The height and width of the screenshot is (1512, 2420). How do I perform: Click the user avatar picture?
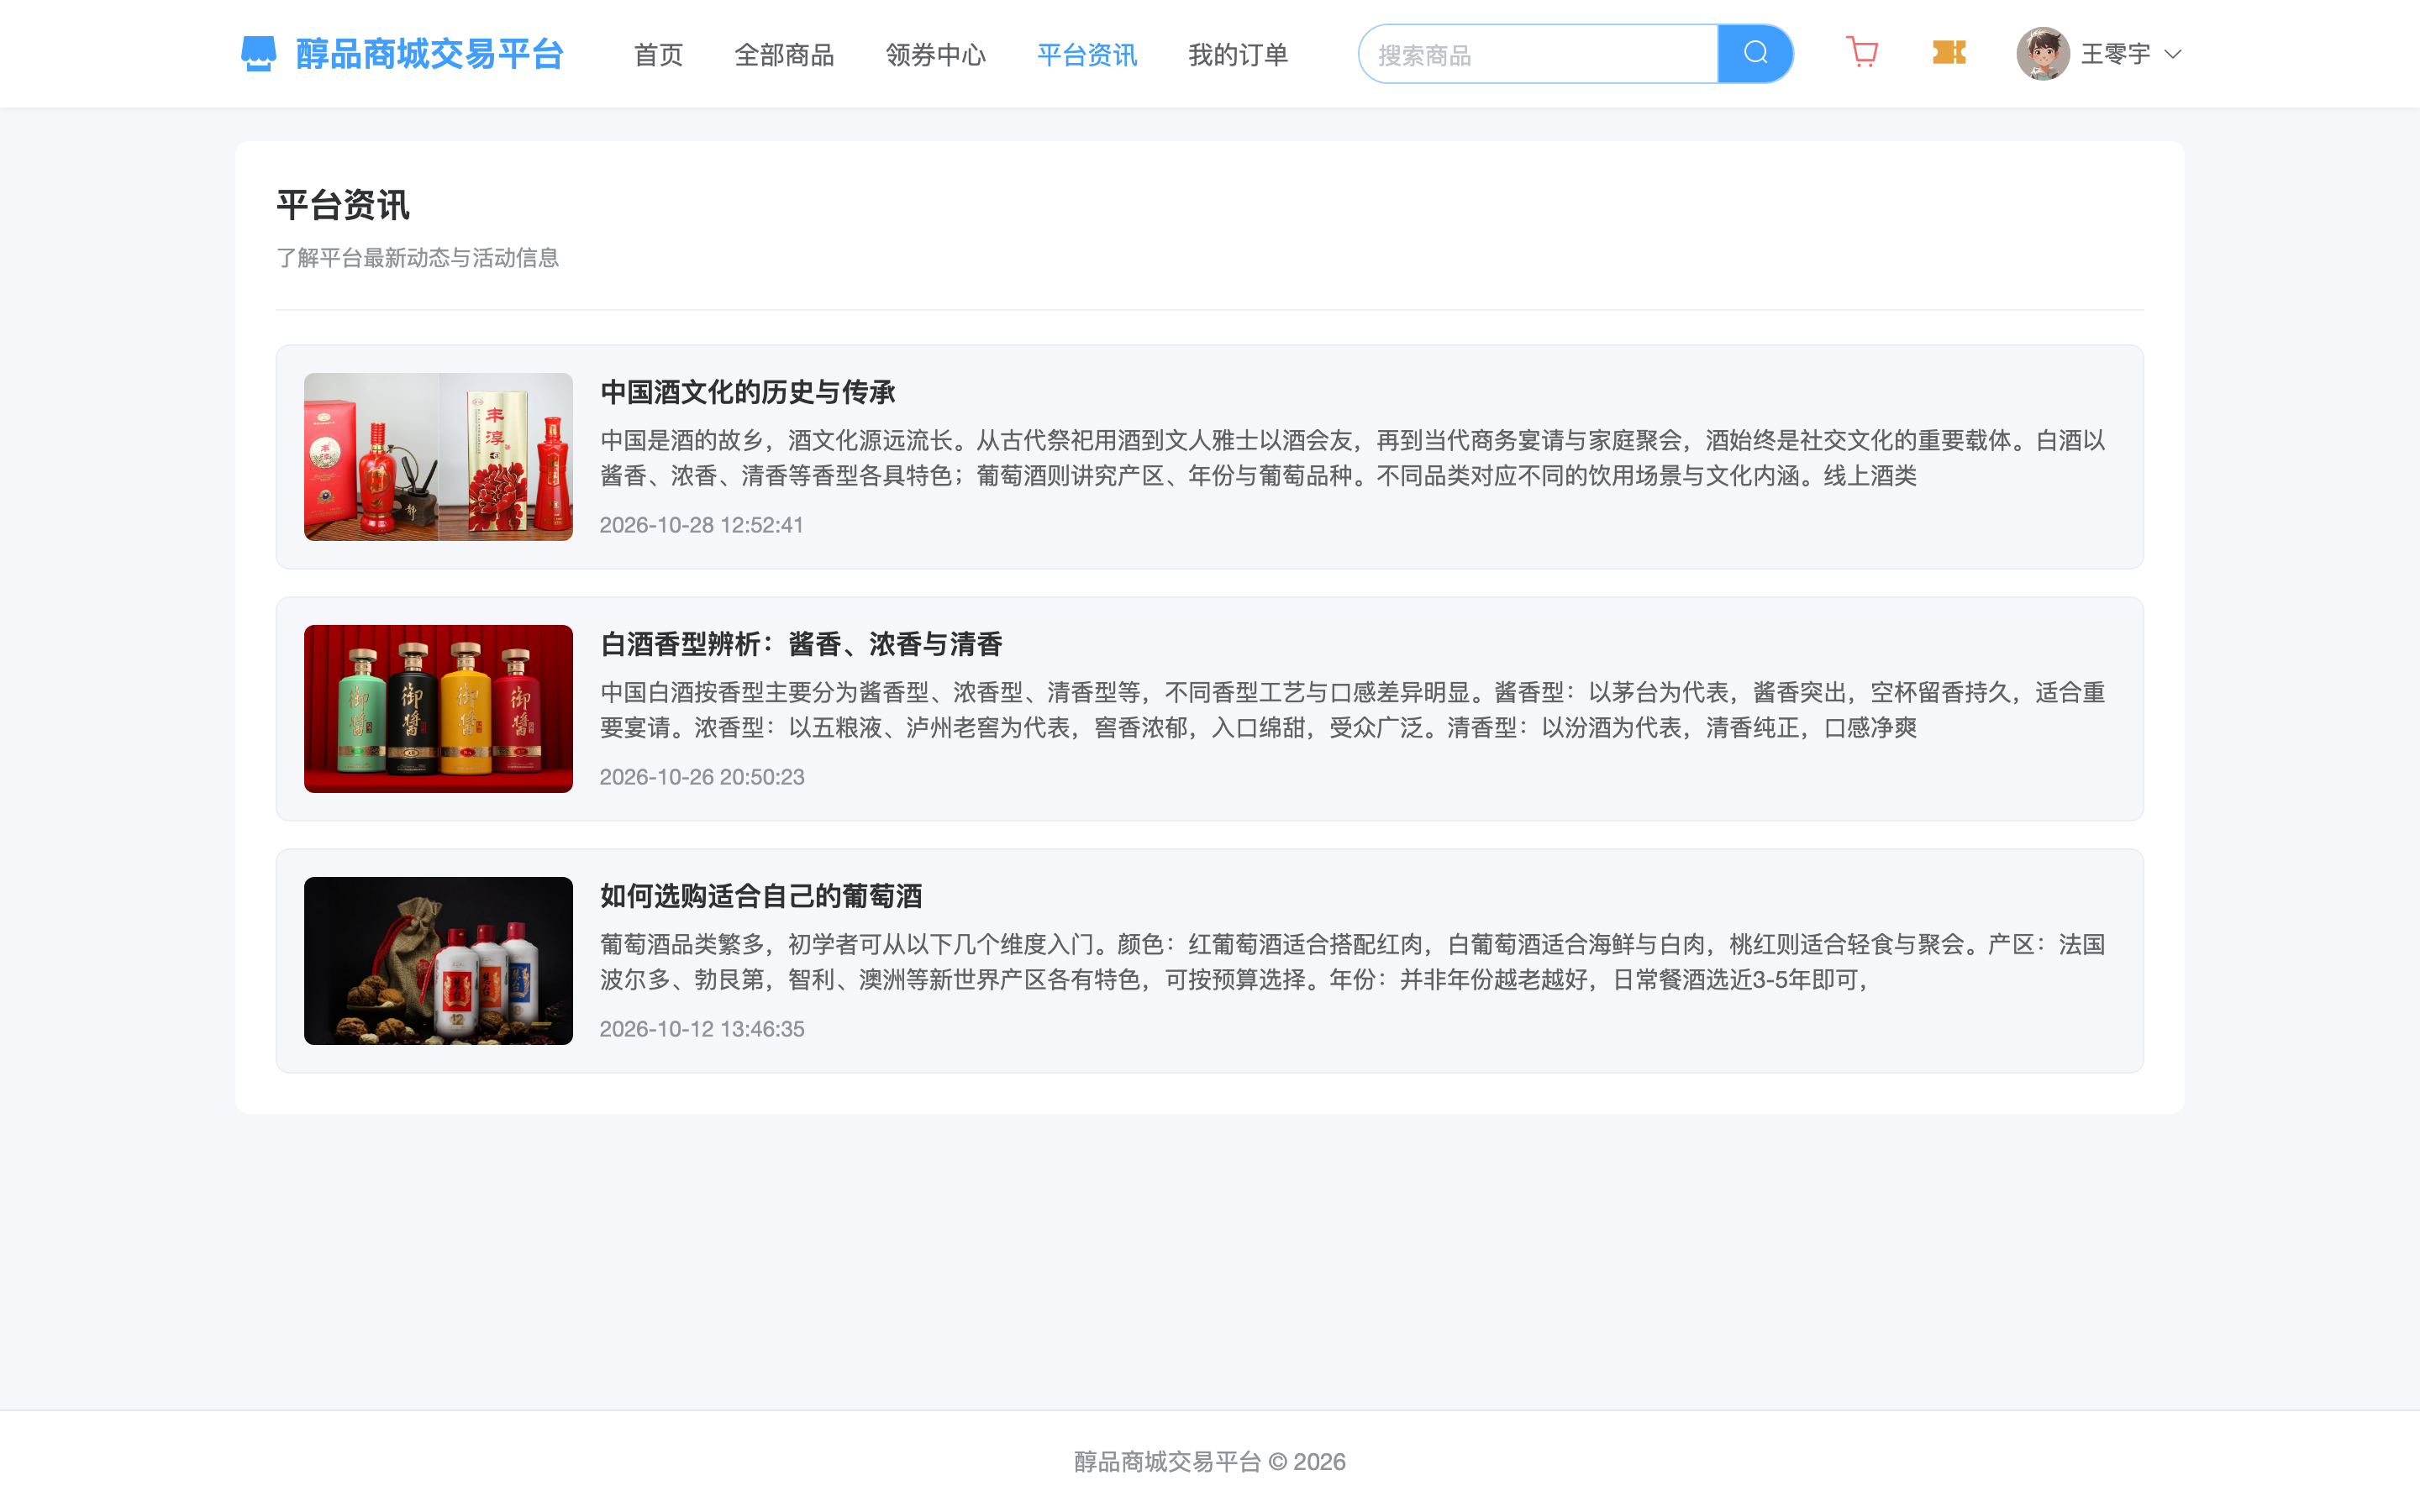(2042, 54)
